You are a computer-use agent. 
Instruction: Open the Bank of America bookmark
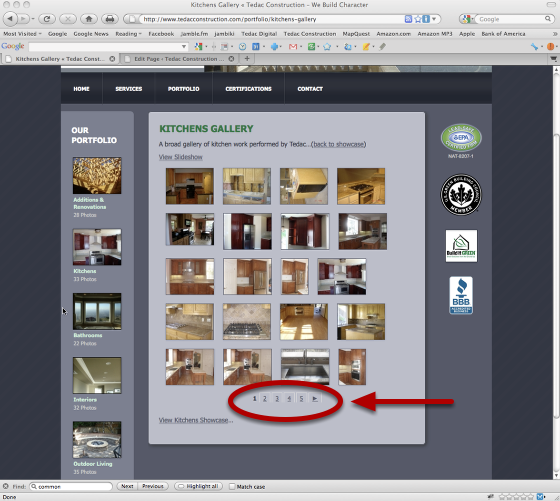click(503, 34)
